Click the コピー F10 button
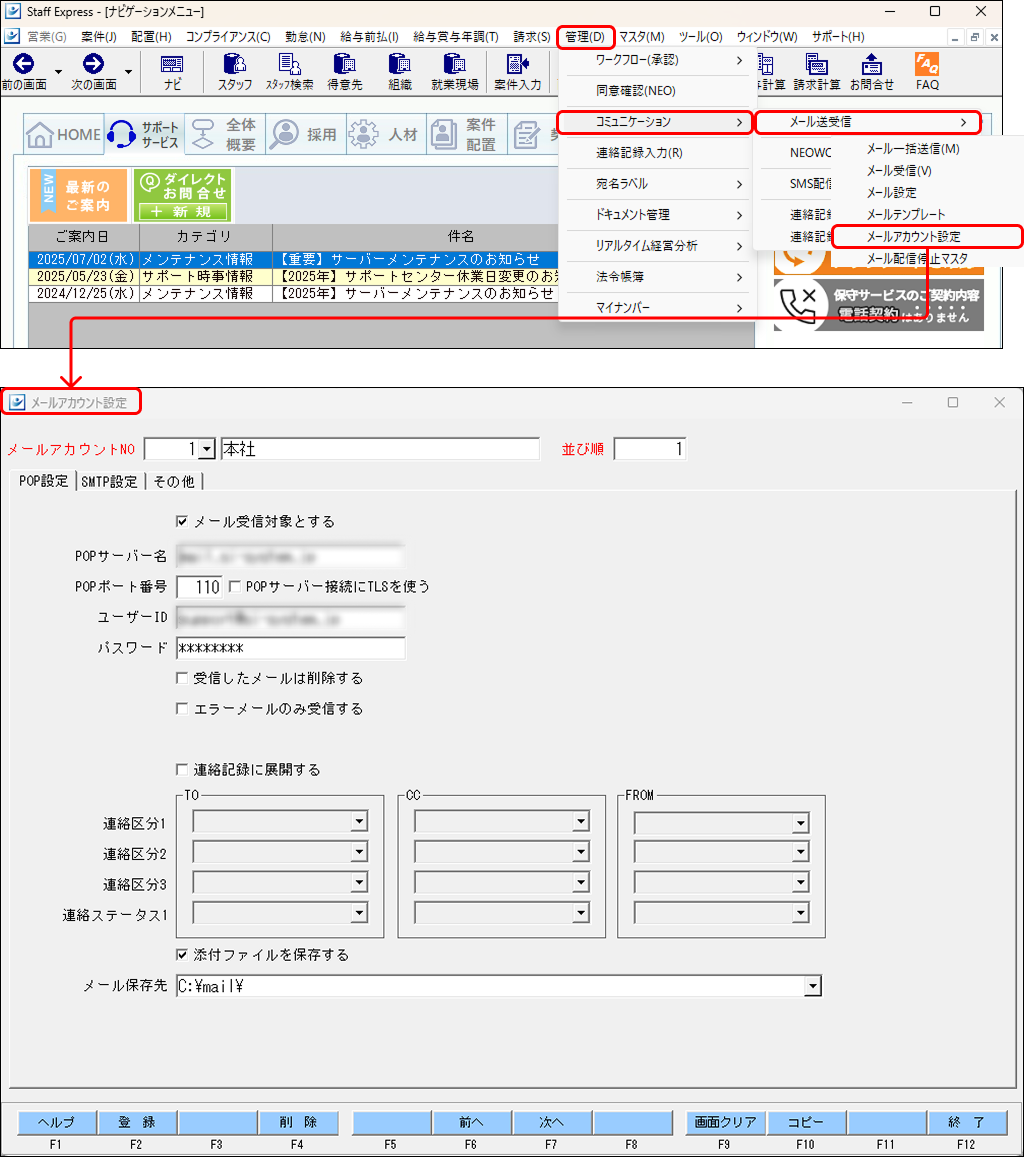 point(806,1122)
